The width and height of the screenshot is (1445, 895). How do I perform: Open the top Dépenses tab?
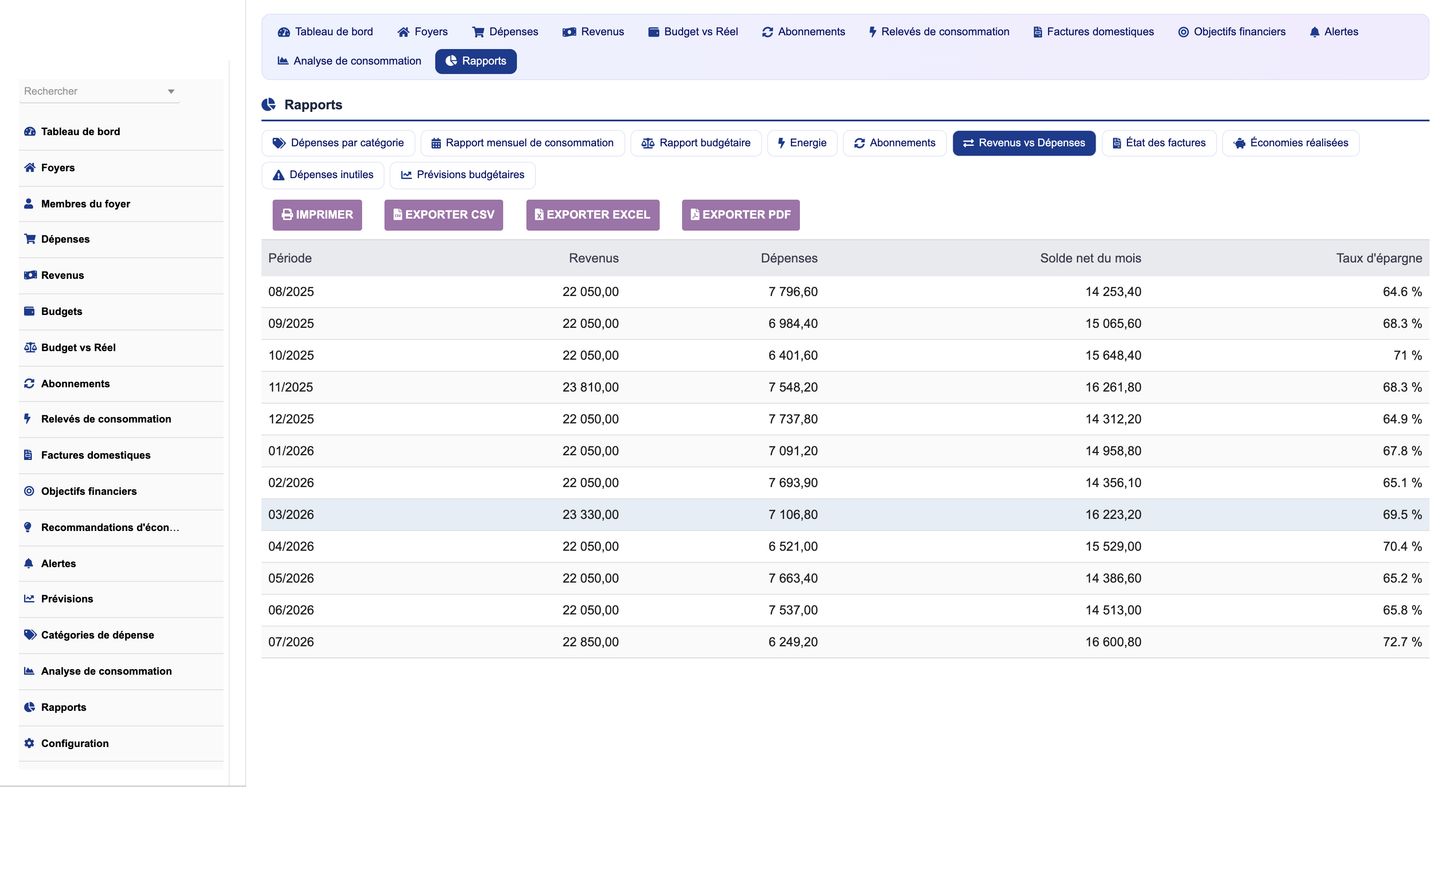[x=505, y=32]
